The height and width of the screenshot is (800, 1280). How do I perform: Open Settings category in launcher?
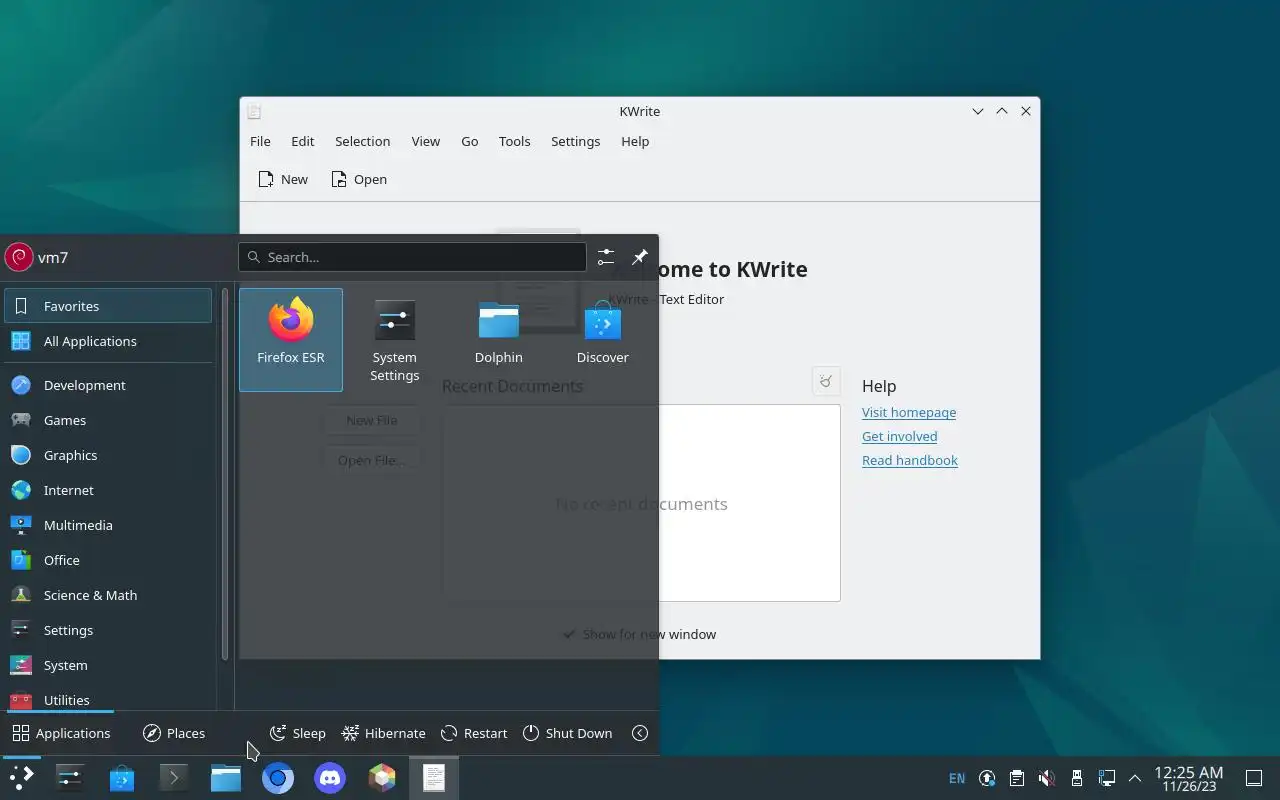108,630
